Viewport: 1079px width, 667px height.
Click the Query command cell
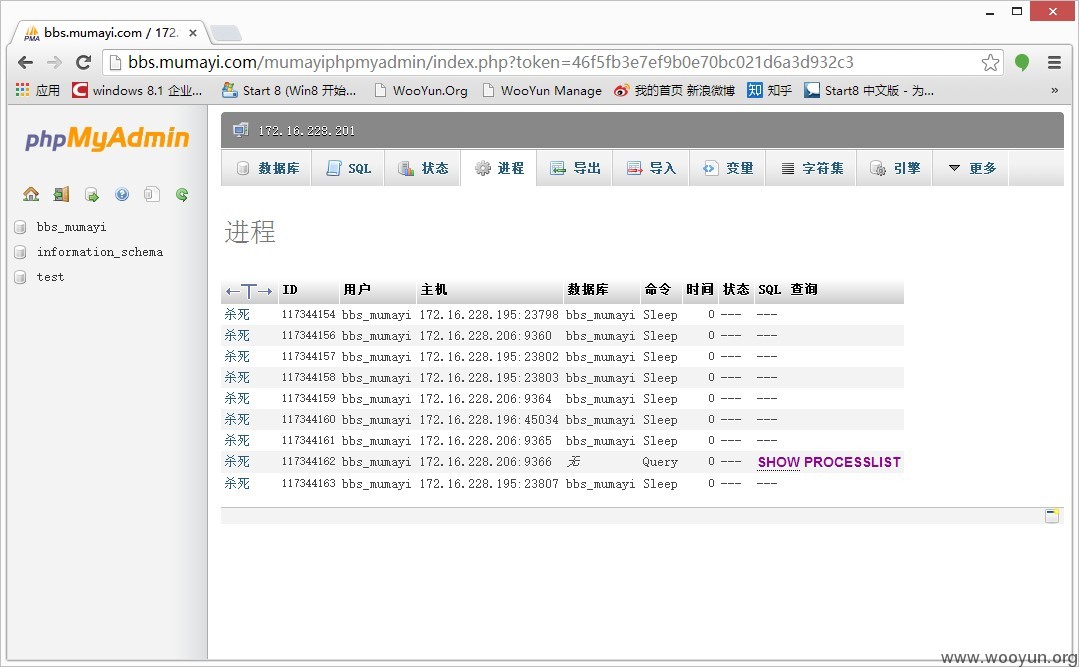point(660,462)
